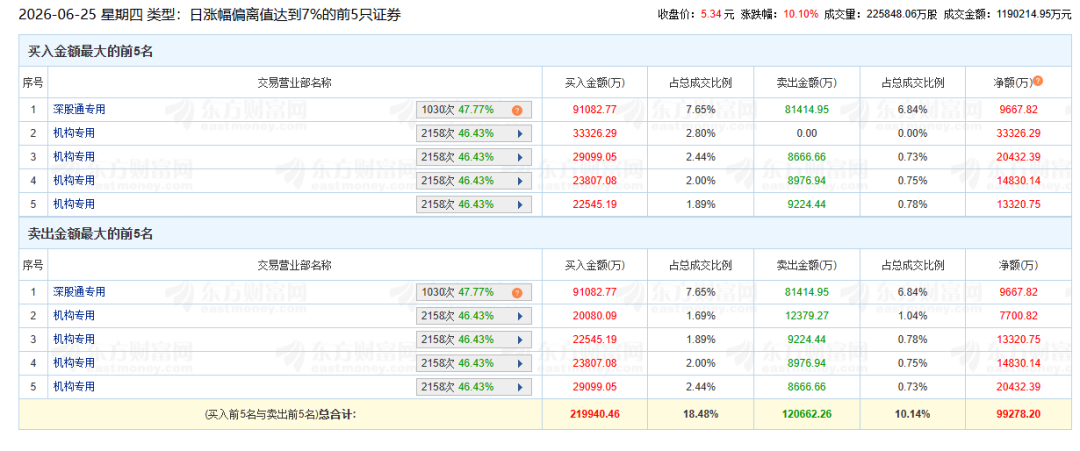The image size is (1080, 451).
Task: Click the 1.69% ratio cell
Action: coord(700,316)
